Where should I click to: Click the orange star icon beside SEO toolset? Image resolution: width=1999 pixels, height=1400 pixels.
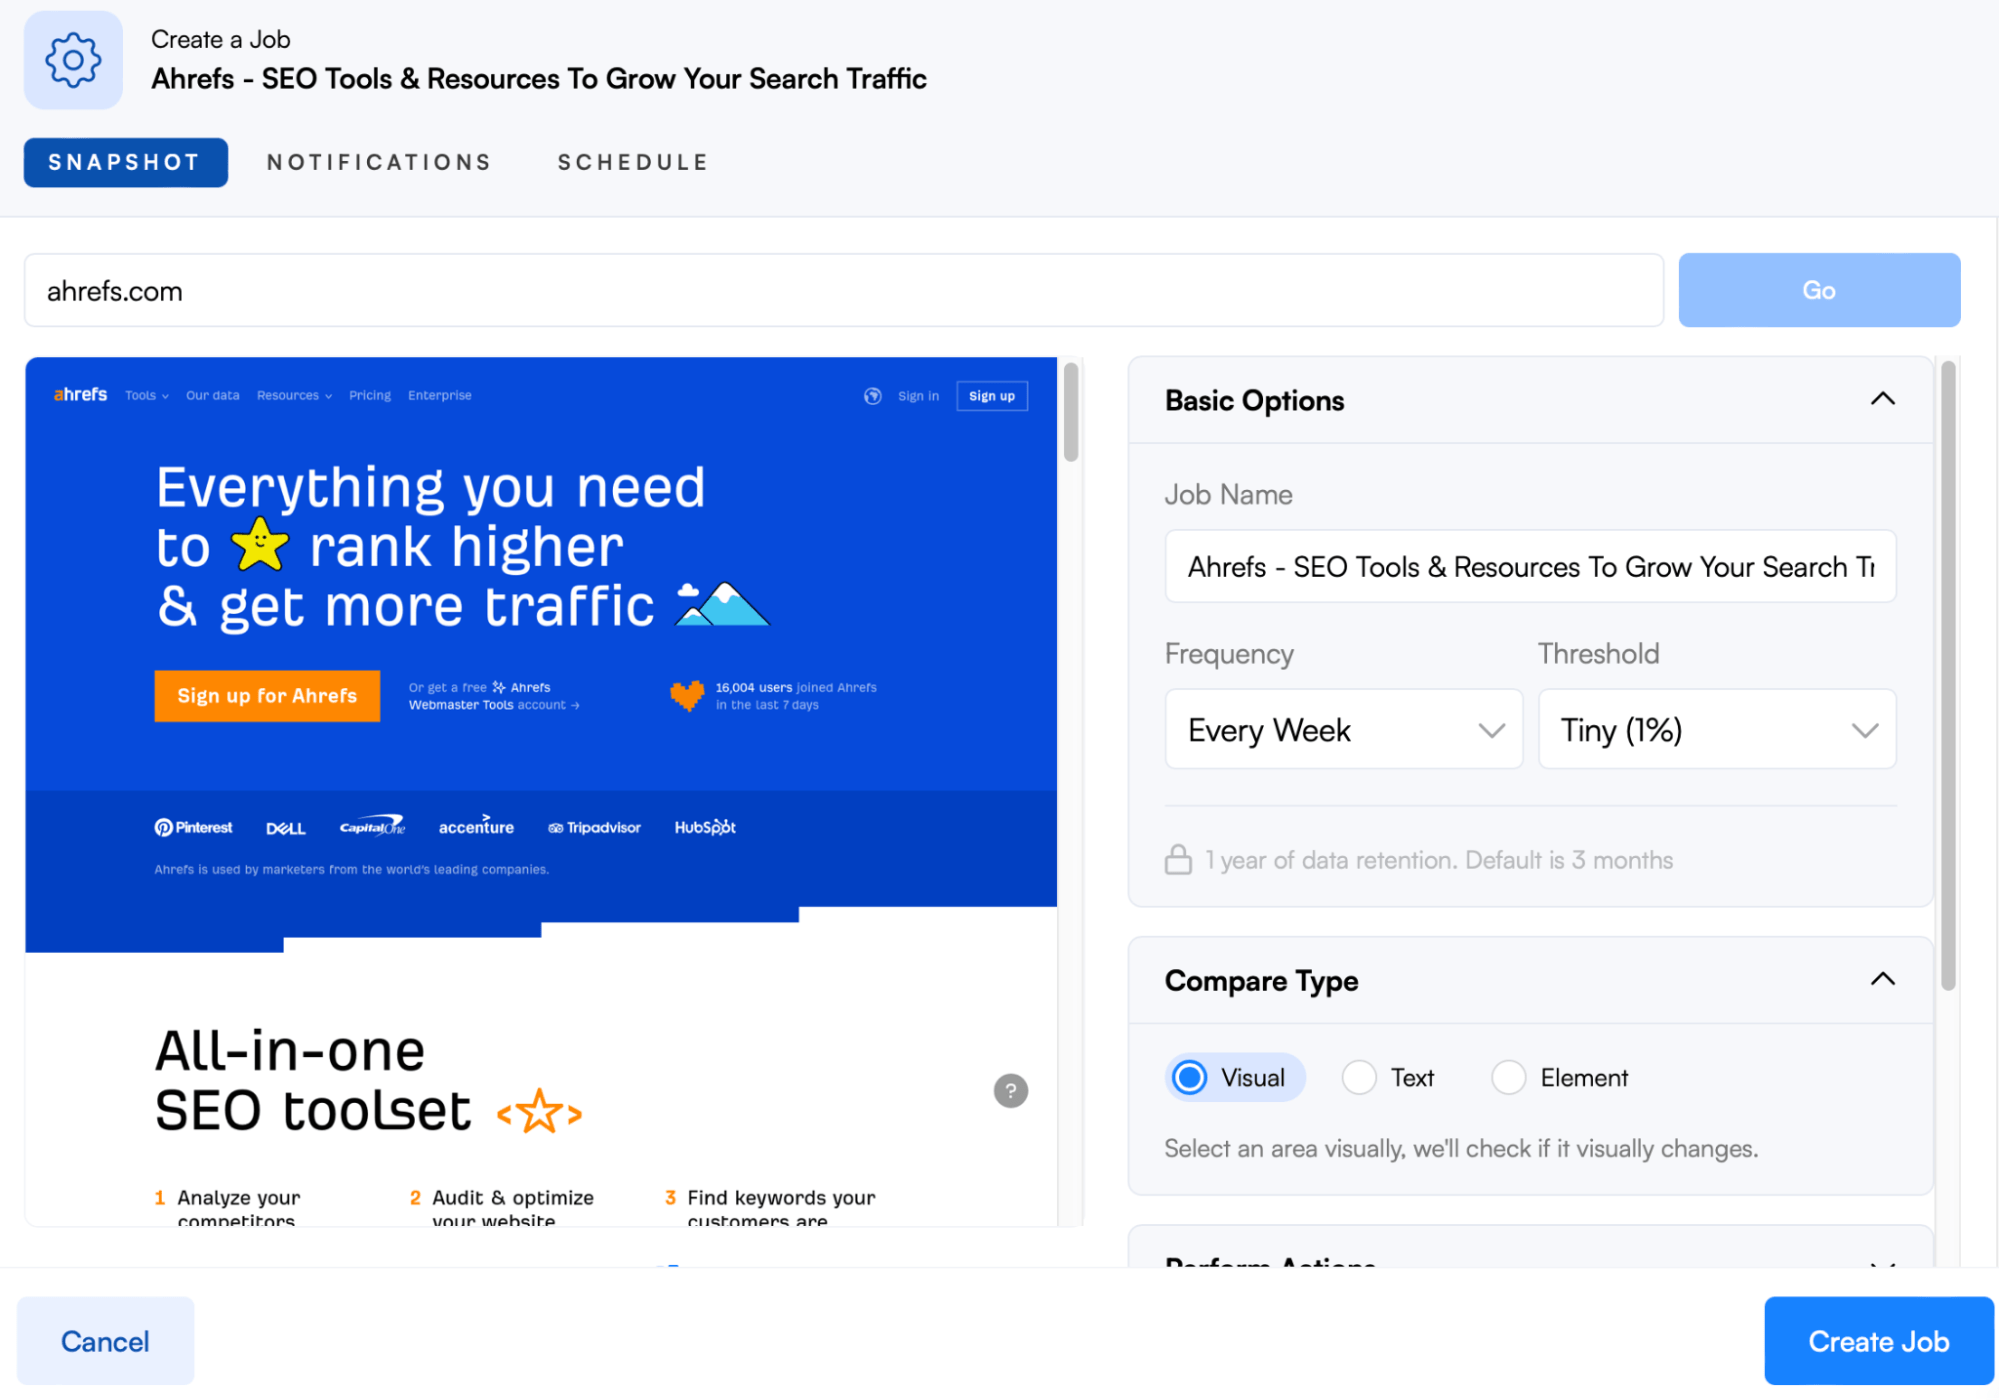540,1111
